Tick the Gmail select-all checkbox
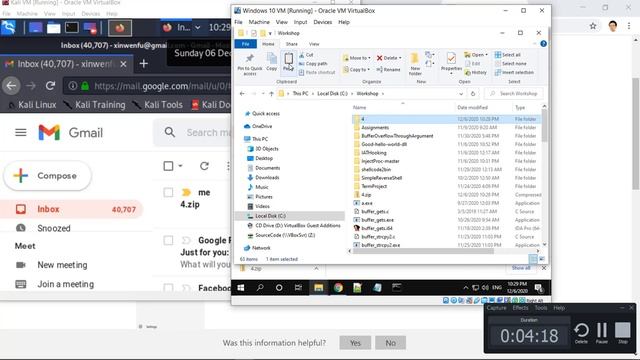 pyautogui.click(x=168, y=166)
